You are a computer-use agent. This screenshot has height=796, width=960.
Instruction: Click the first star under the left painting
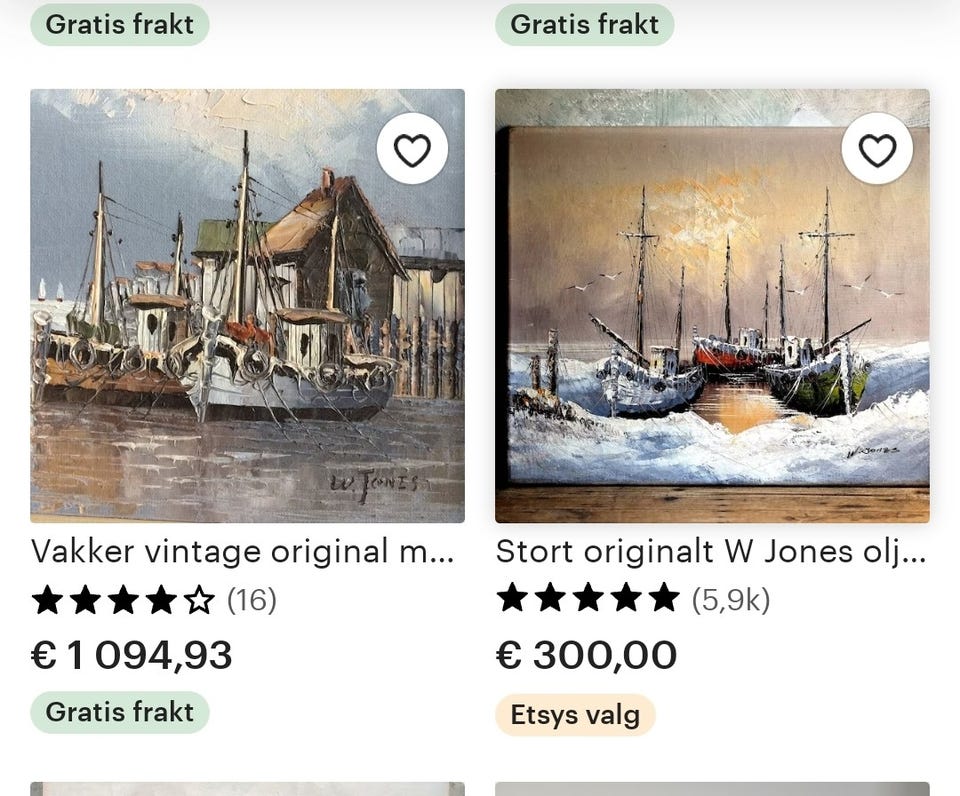(49, 600)
